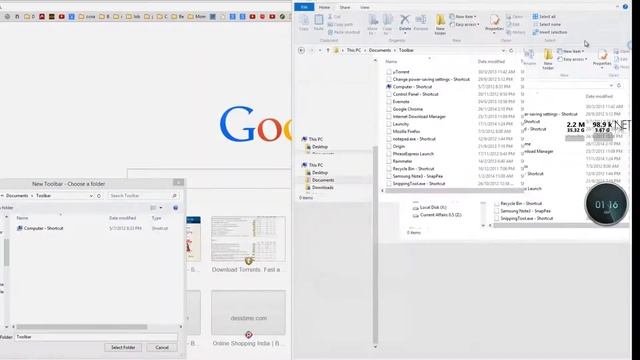Open the recent locations dropdown in Explorer

click(320, 50)
